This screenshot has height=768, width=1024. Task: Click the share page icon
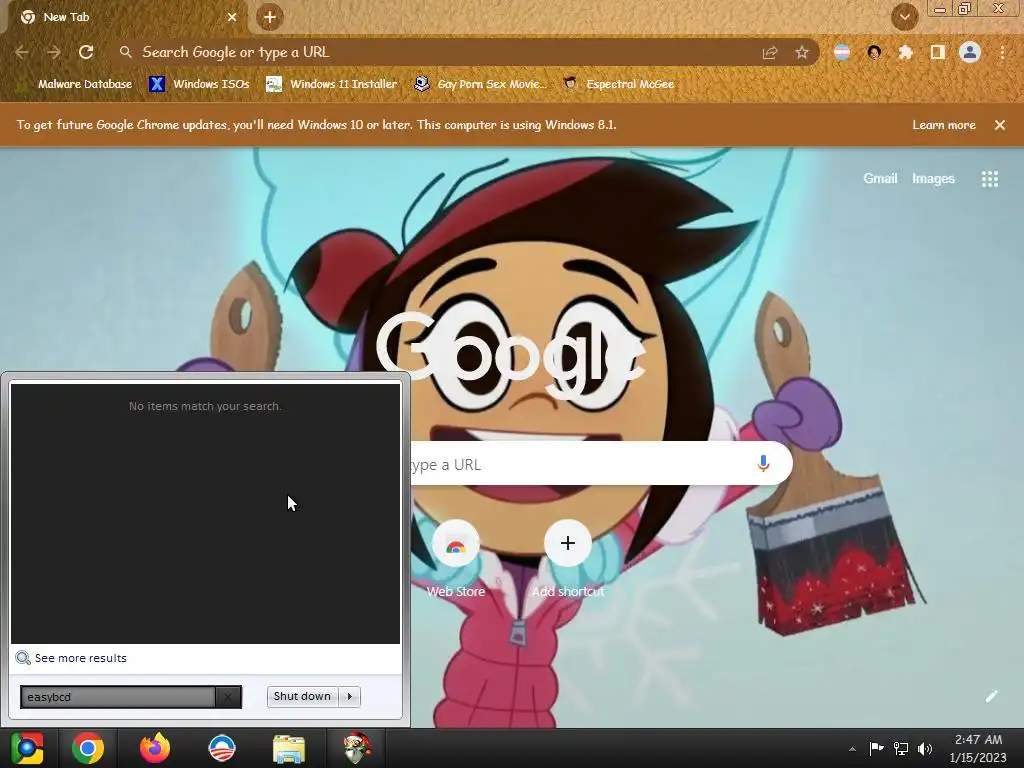tap(770, 52)
